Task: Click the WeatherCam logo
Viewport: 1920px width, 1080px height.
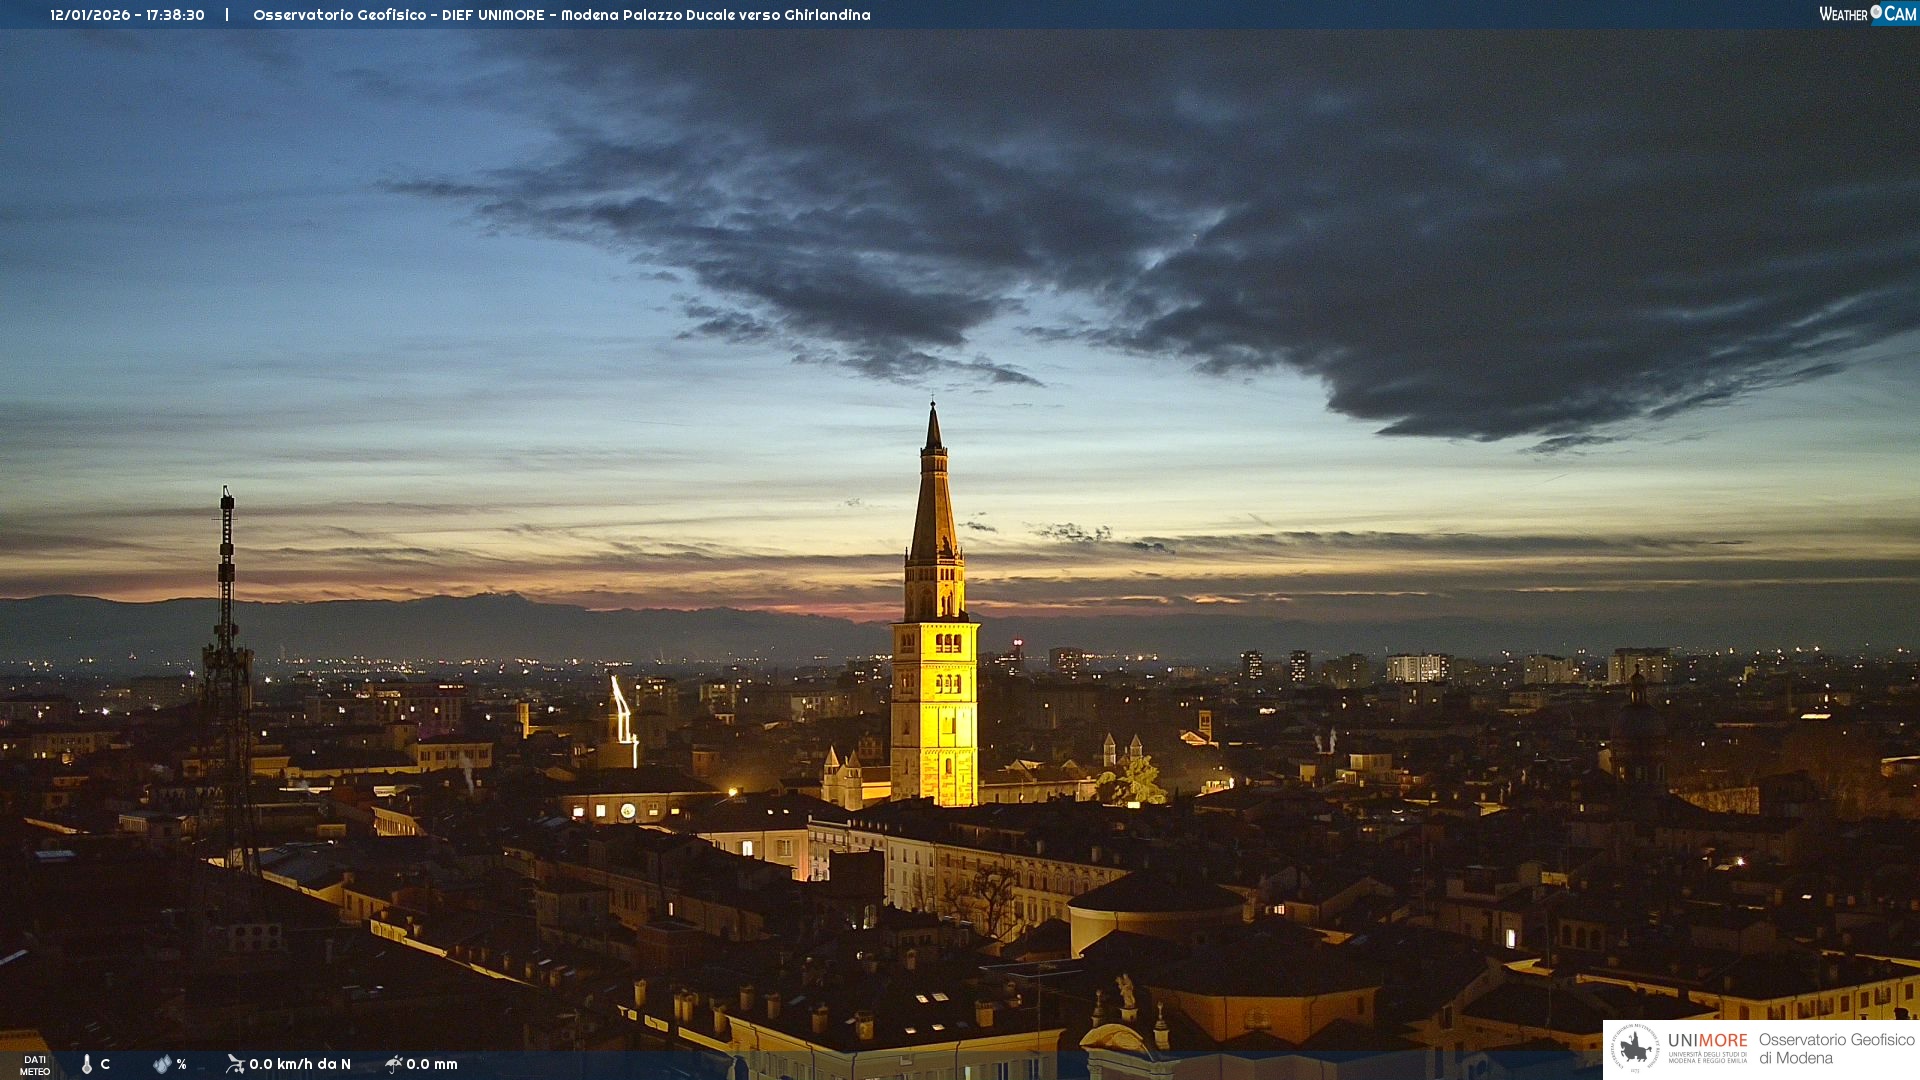Action: (x=1867, y=14)
